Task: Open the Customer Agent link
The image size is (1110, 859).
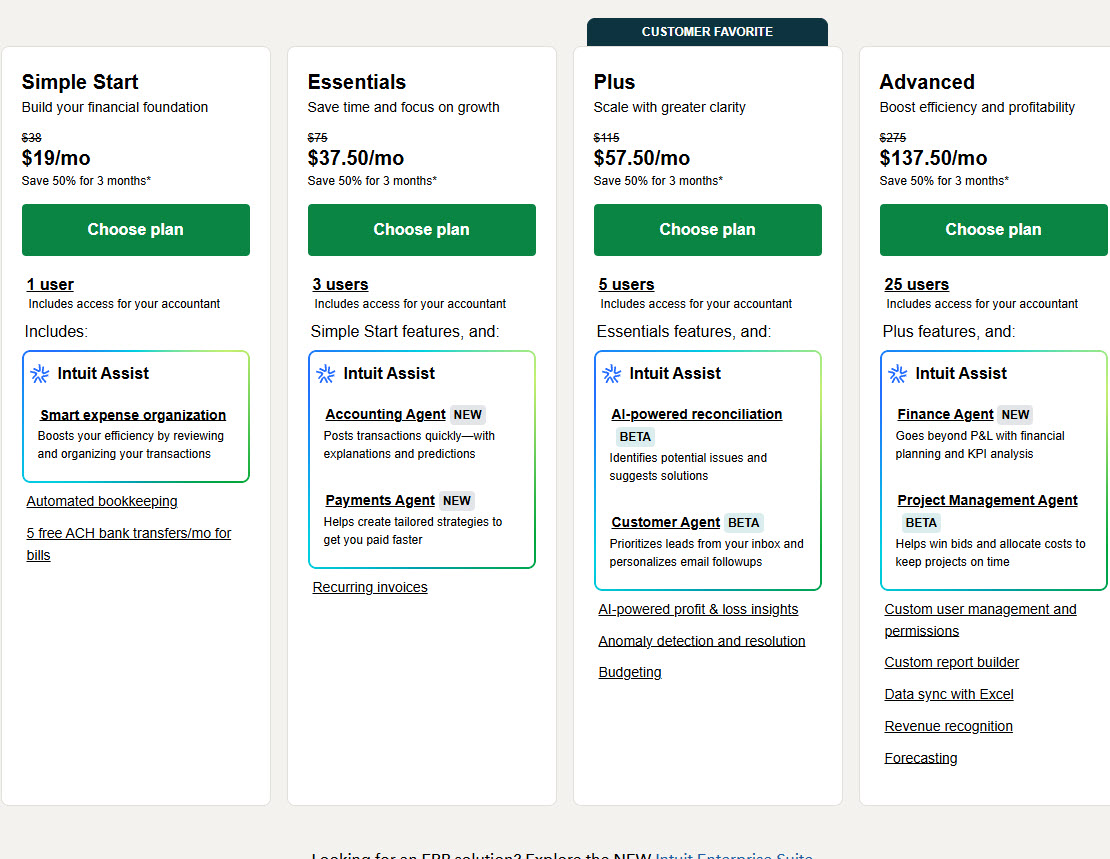Action: pos(666,523)
